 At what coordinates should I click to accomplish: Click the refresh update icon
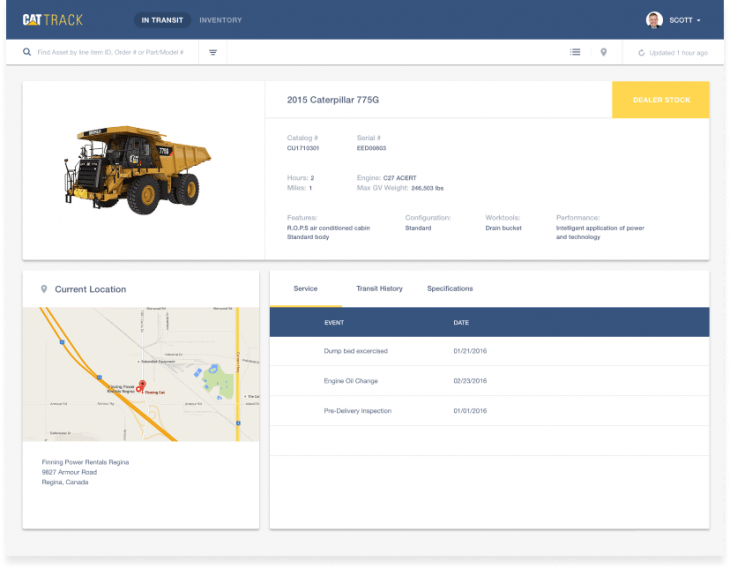pyautogui.click(x=642, y=53)
